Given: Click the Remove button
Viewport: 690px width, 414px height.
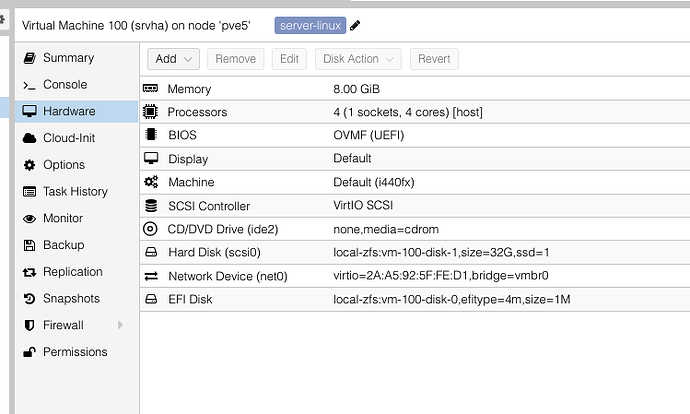Looking at the screenshot, I should [x=235, y=59].
